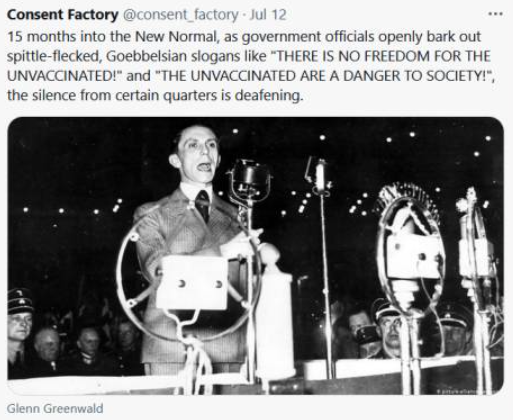Image resolution: width=513 pixels, height=420 pixels.
Task: Click the phrase "THERE IS NO FREEDOM FOR THE"
Action: click(382, 56)
